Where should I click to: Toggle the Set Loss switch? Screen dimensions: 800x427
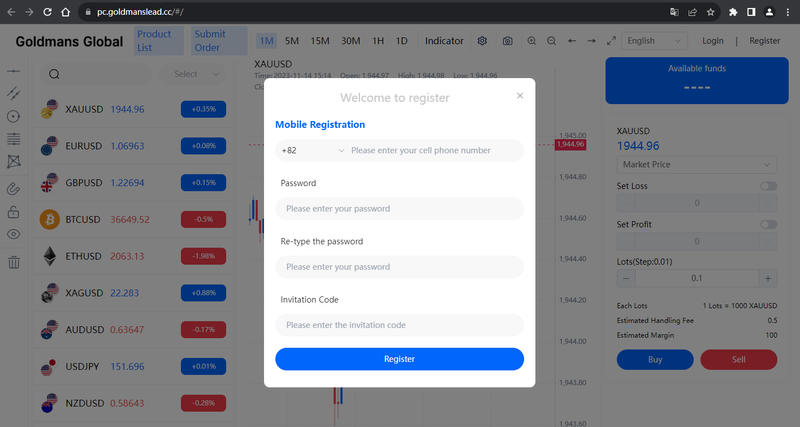coord(768,186)
